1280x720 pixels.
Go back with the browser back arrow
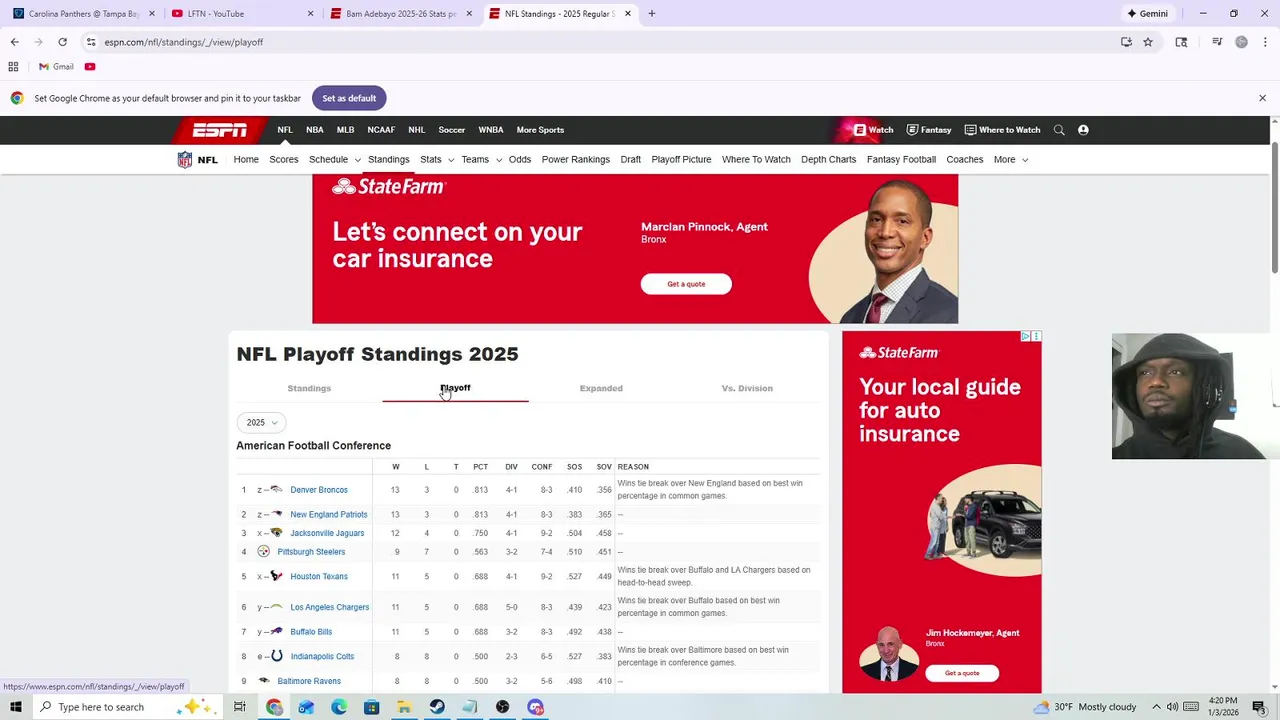click(14, 42)
